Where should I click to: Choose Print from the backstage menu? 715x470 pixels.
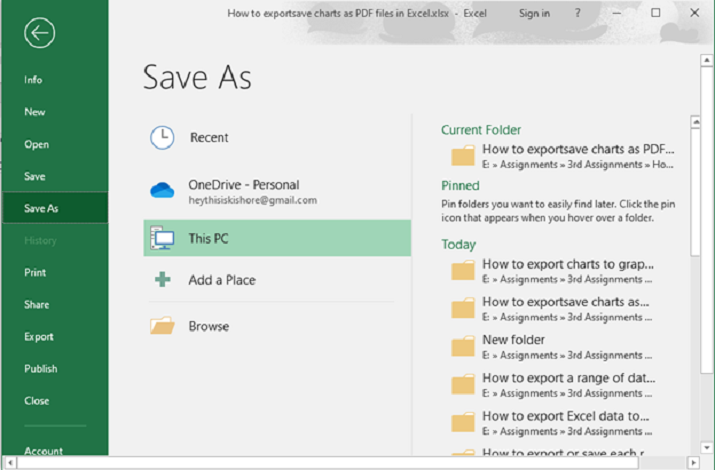[35, 272]
